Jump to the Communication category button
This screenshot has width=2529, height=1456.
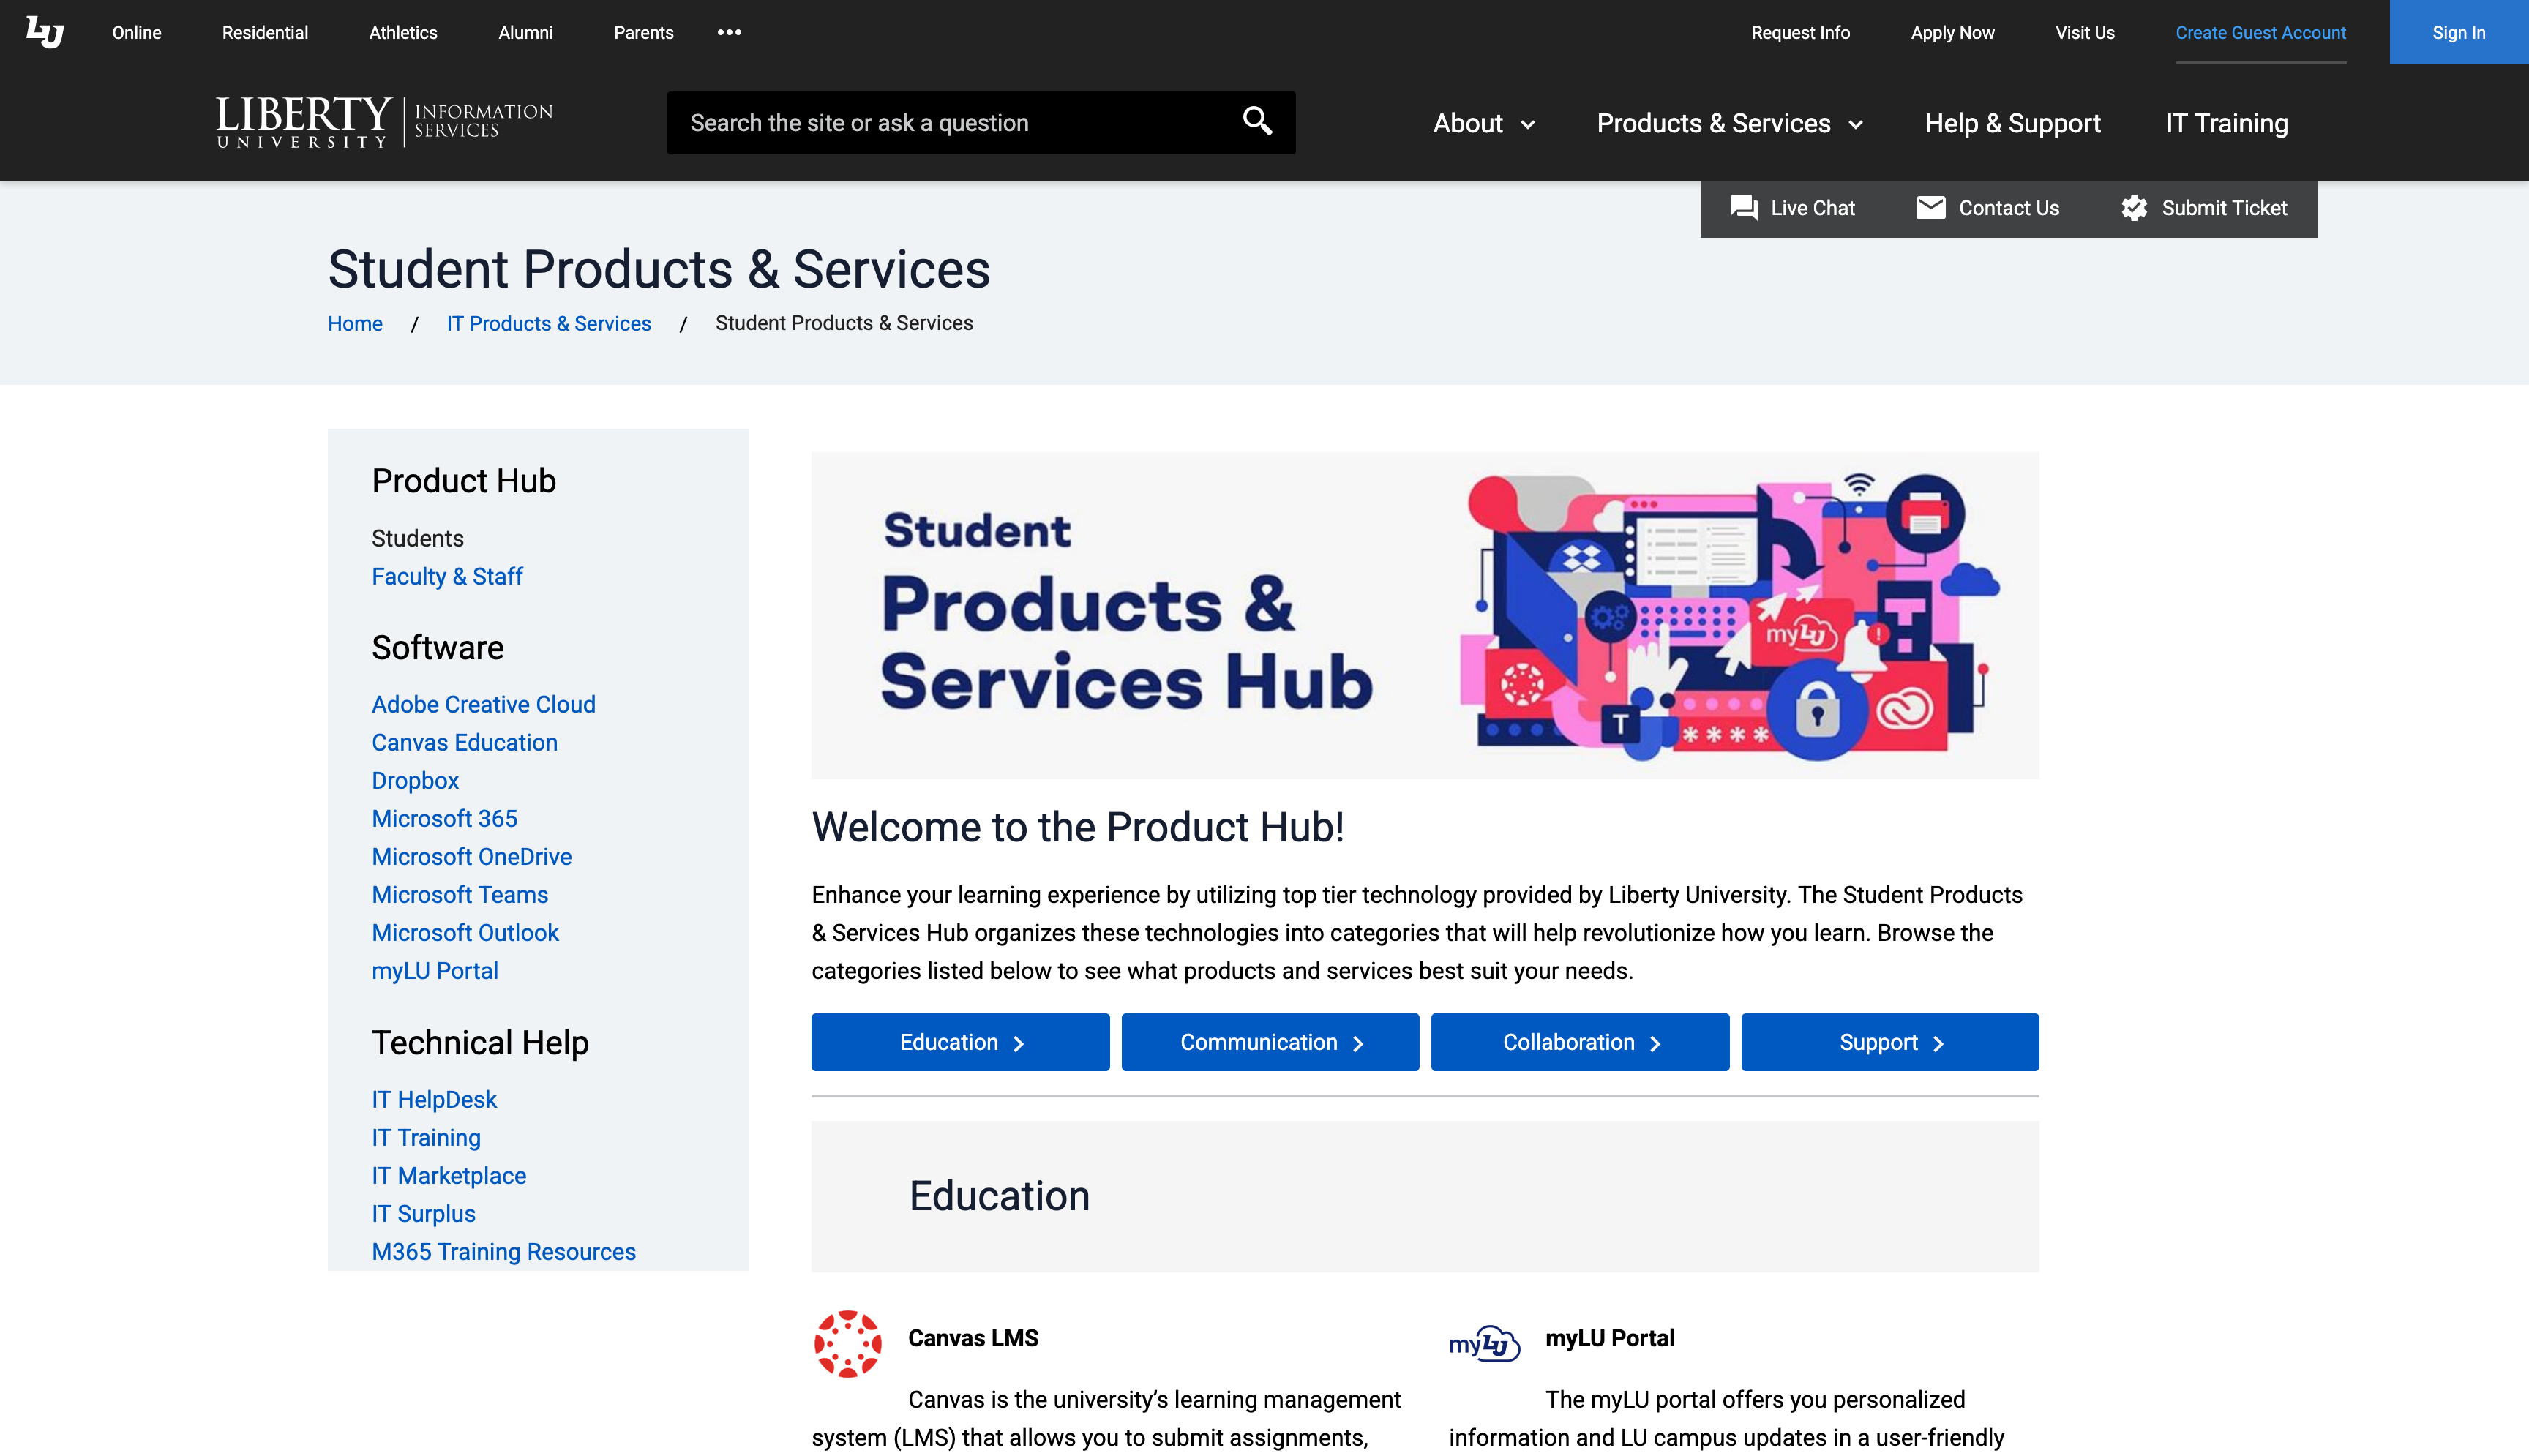1270,1042
